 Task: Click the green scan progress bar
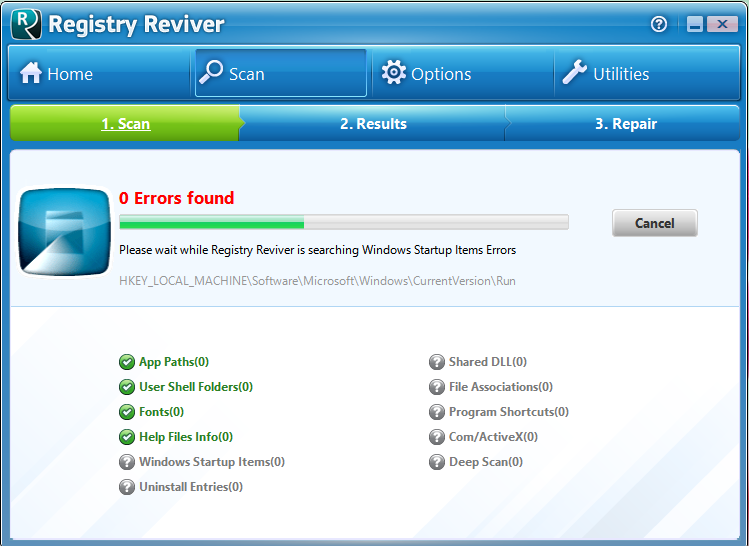pyautogui.click(x=344, y=222)
